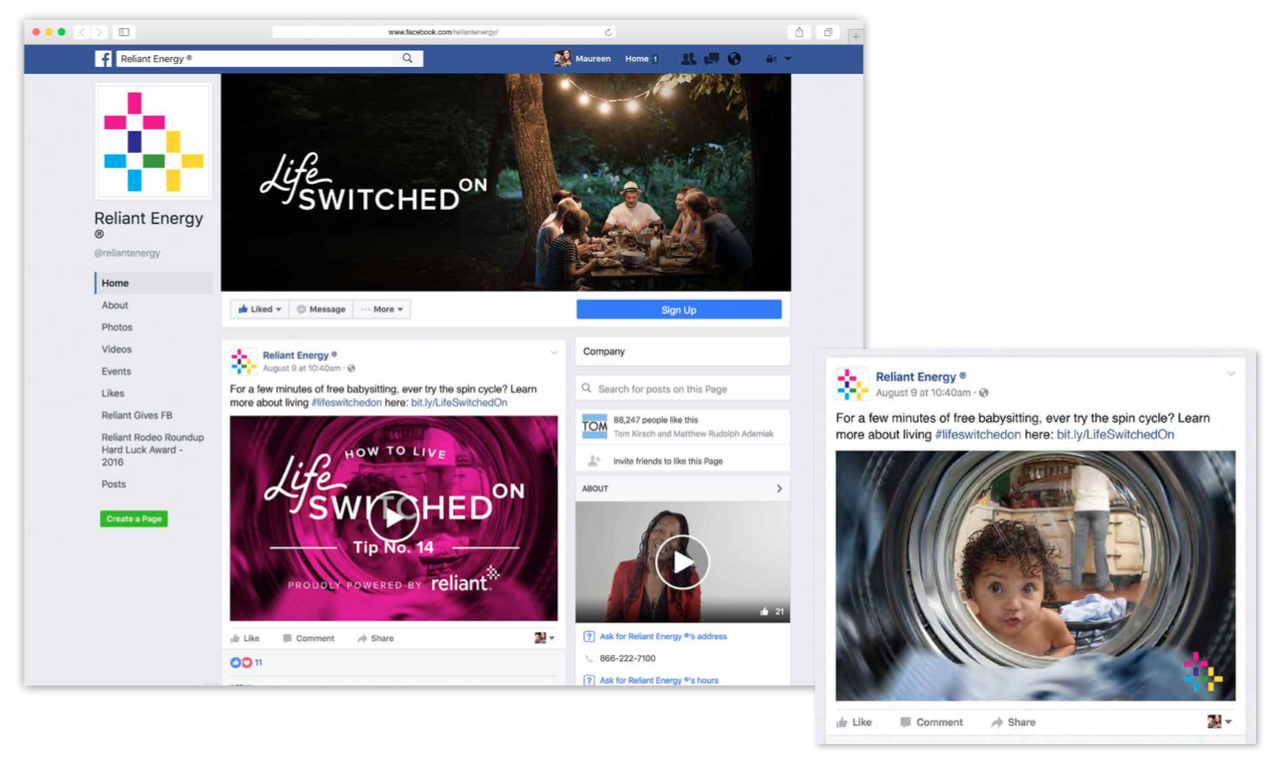Click Ask for Reliant Energy's hours link
Image resolution: width=1278 pixels, height=769 pixels.
coord(659,680)
